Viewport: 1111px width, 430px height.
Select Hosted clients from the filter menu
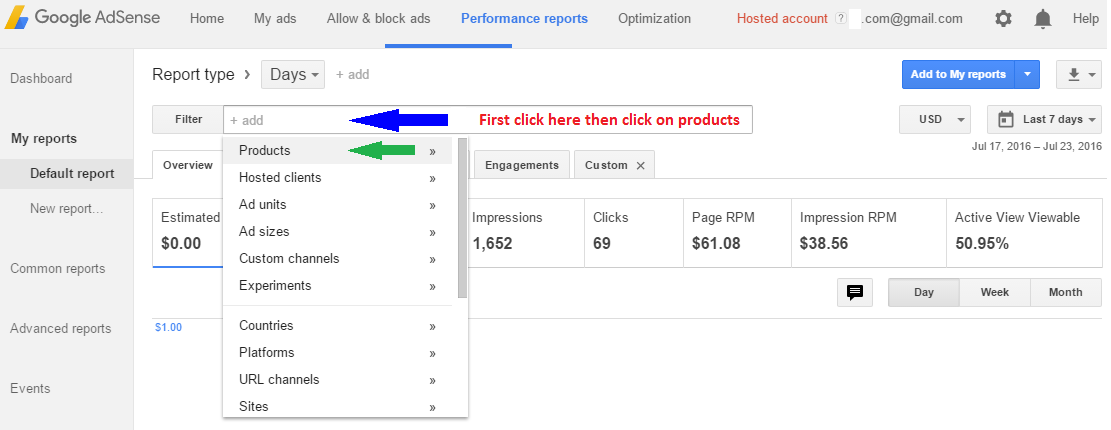(337, 177)
